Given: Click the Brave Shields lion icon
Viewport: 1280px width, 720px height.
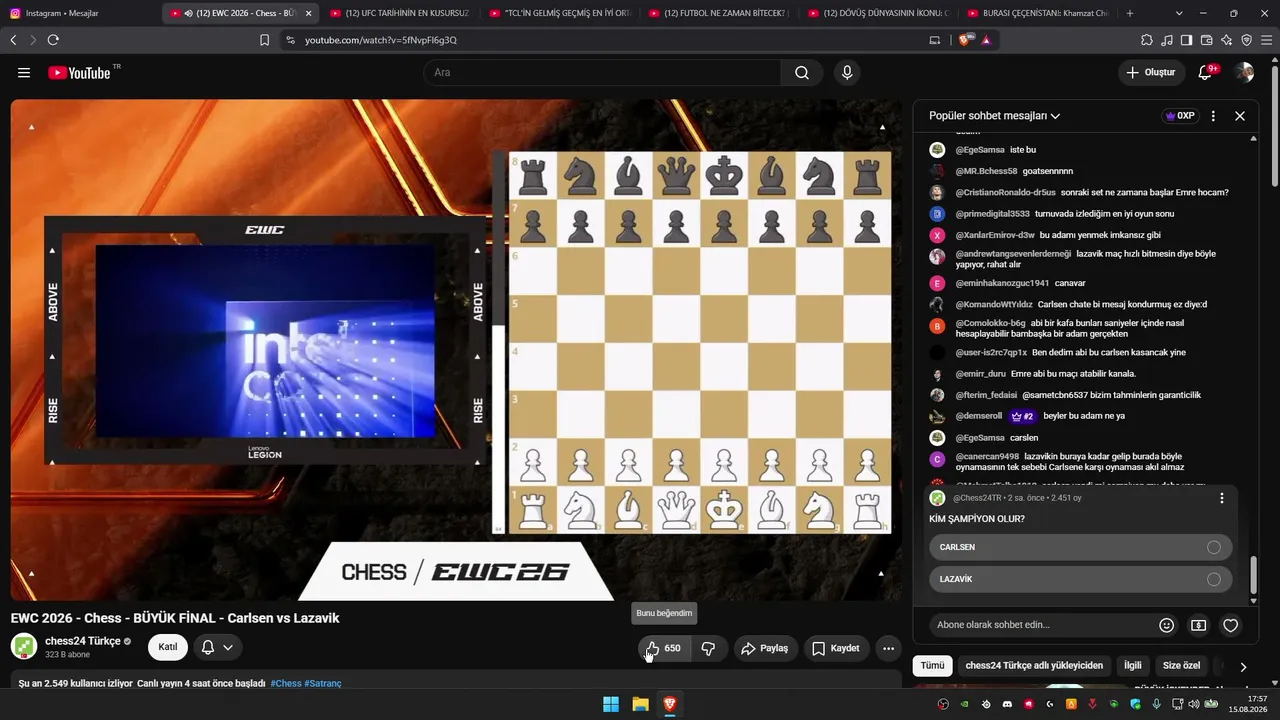Looking at the screenshot, I should 965,40.
